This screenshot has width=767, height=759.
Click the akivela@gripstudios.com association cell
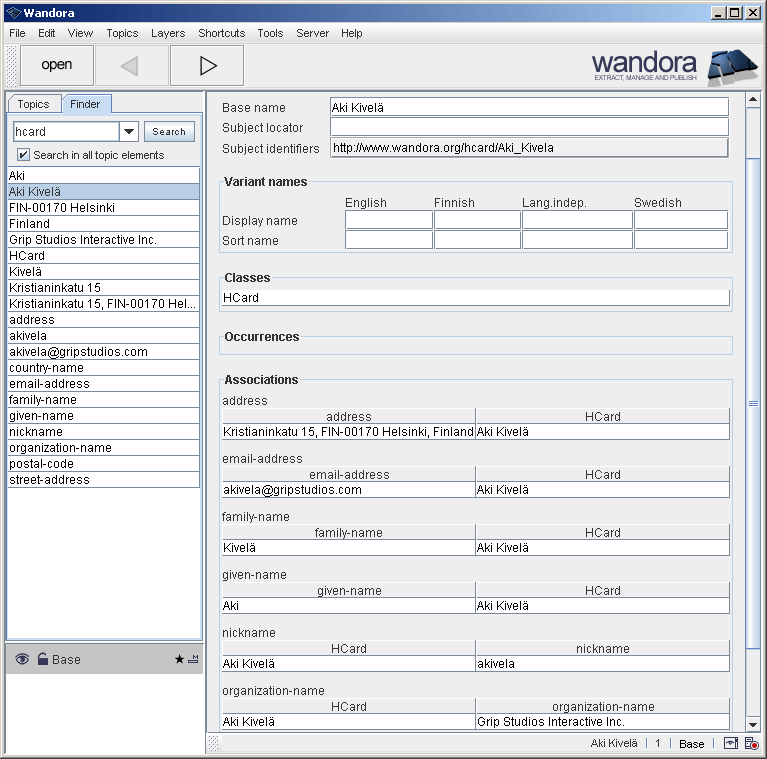tap(348, 490)
